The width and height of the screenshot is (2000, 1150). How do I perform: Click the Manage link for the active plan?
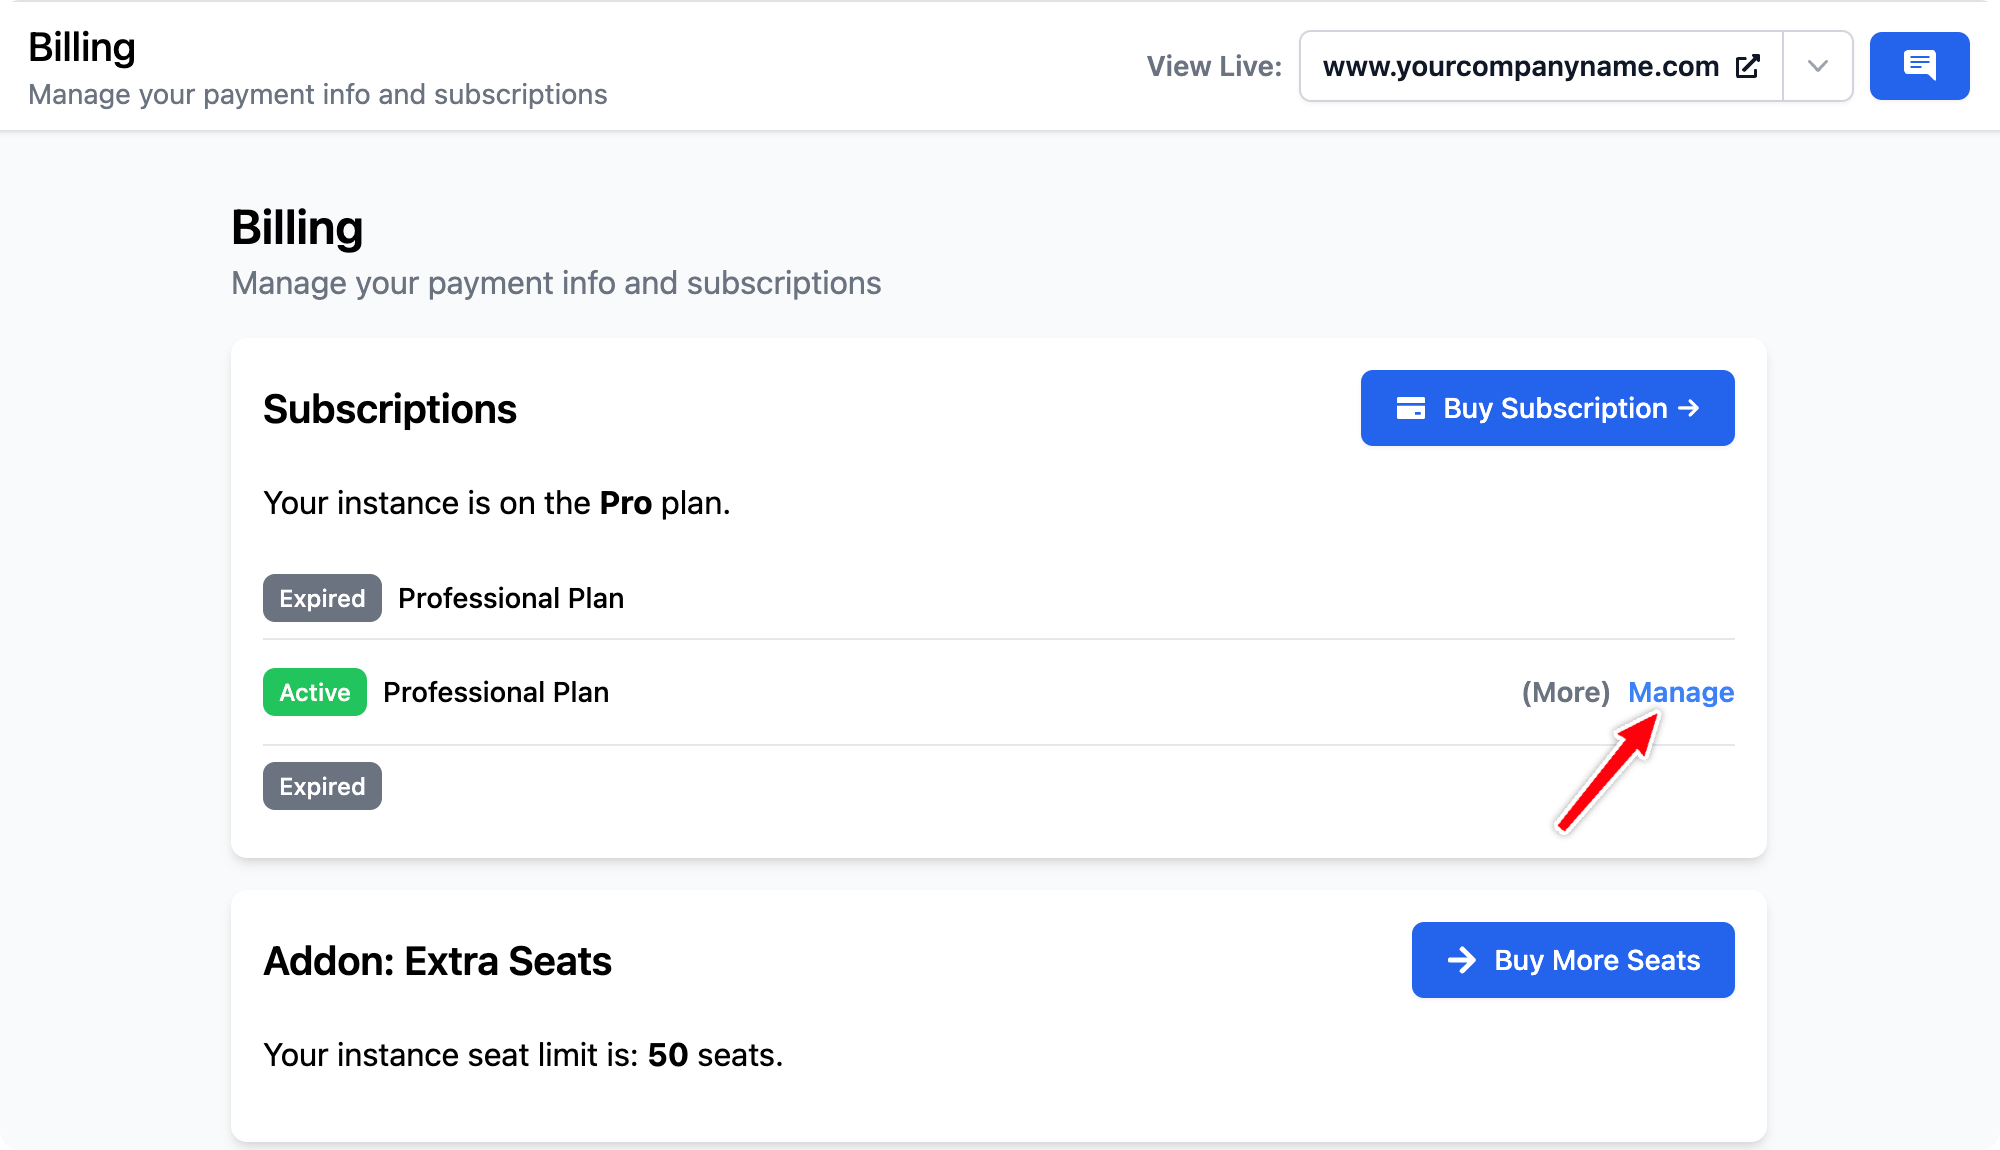click(x=1681, y=692)
